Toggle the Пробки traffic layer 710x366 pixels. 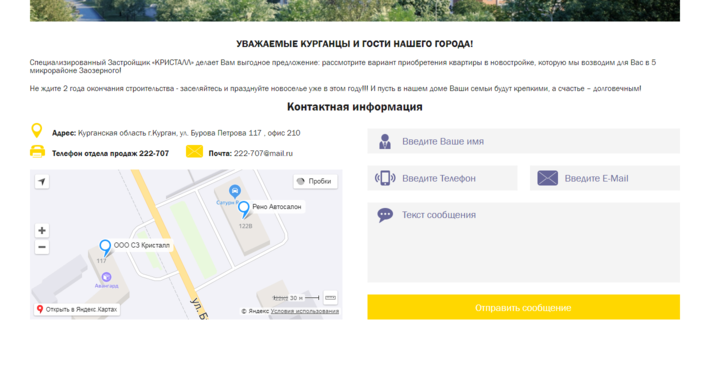point(315,181)
